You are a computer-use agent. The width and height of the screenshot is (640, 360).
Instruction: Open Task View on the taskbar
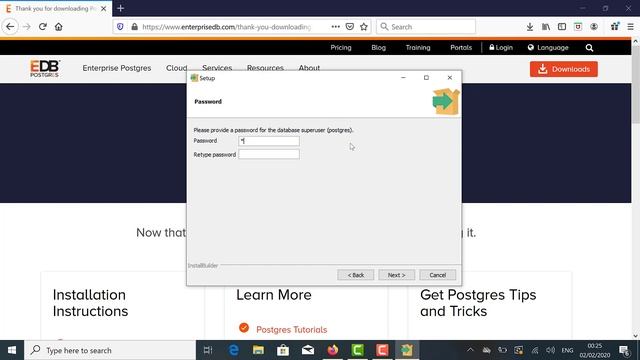pyautogui.click(x=208, y=350)
